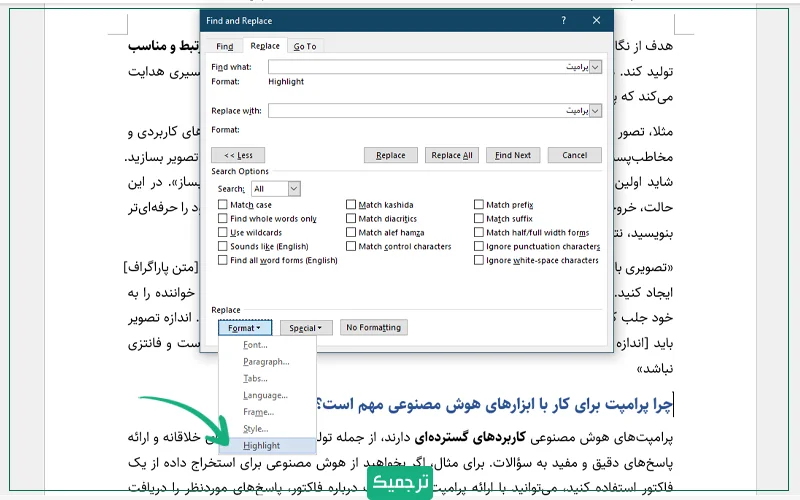Click the Help question mark icon
Screen dimensions: 800x500
[564, 20]
